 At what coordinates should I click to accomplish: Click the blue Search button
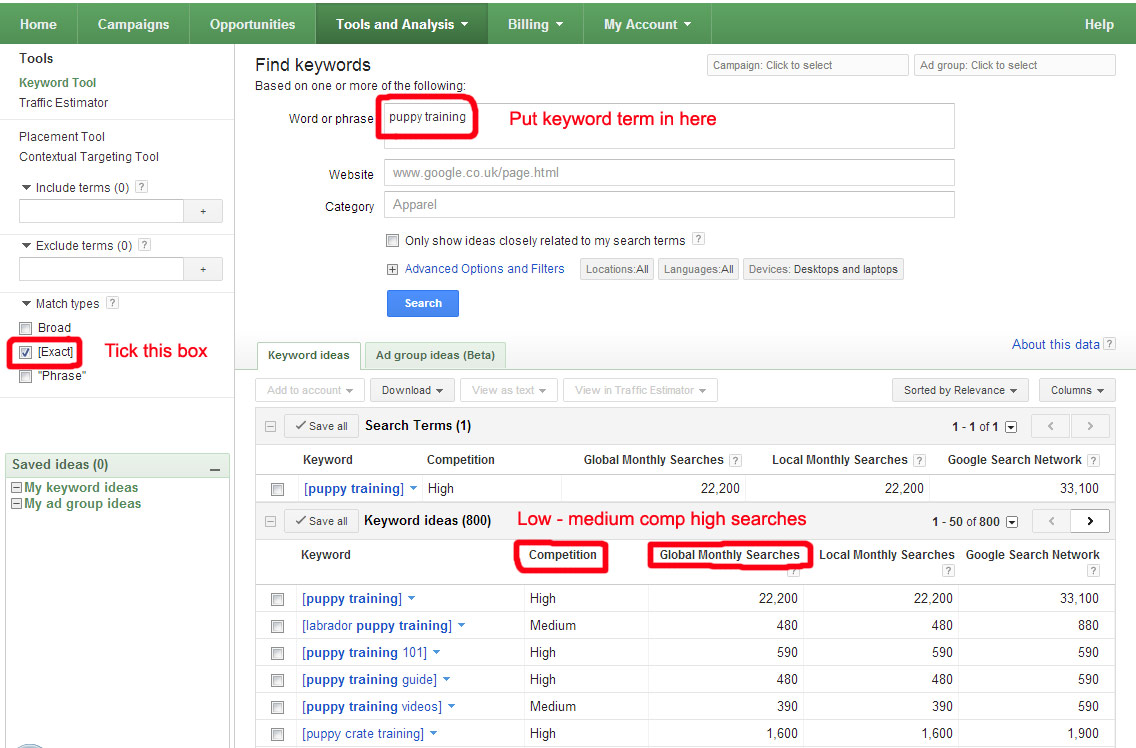423,303
